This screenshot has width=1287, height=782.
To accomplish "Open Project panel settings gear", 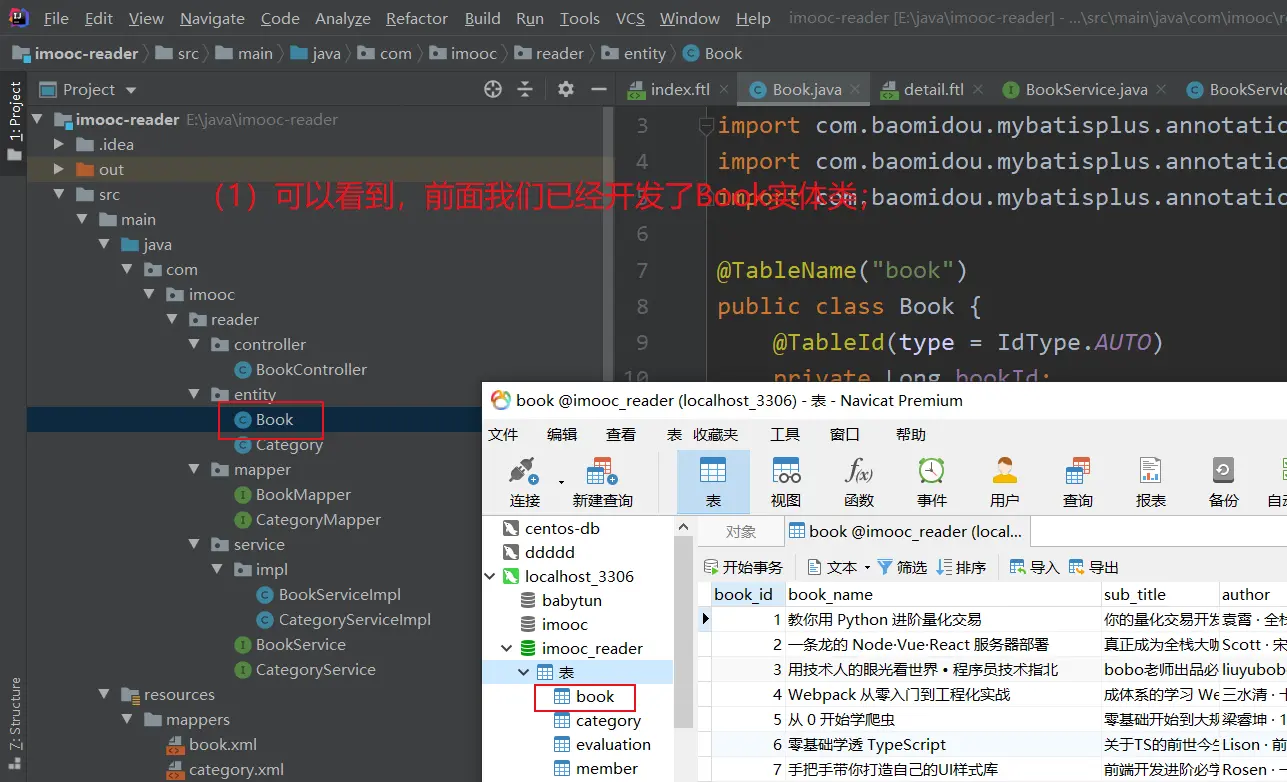I will 566,89.
